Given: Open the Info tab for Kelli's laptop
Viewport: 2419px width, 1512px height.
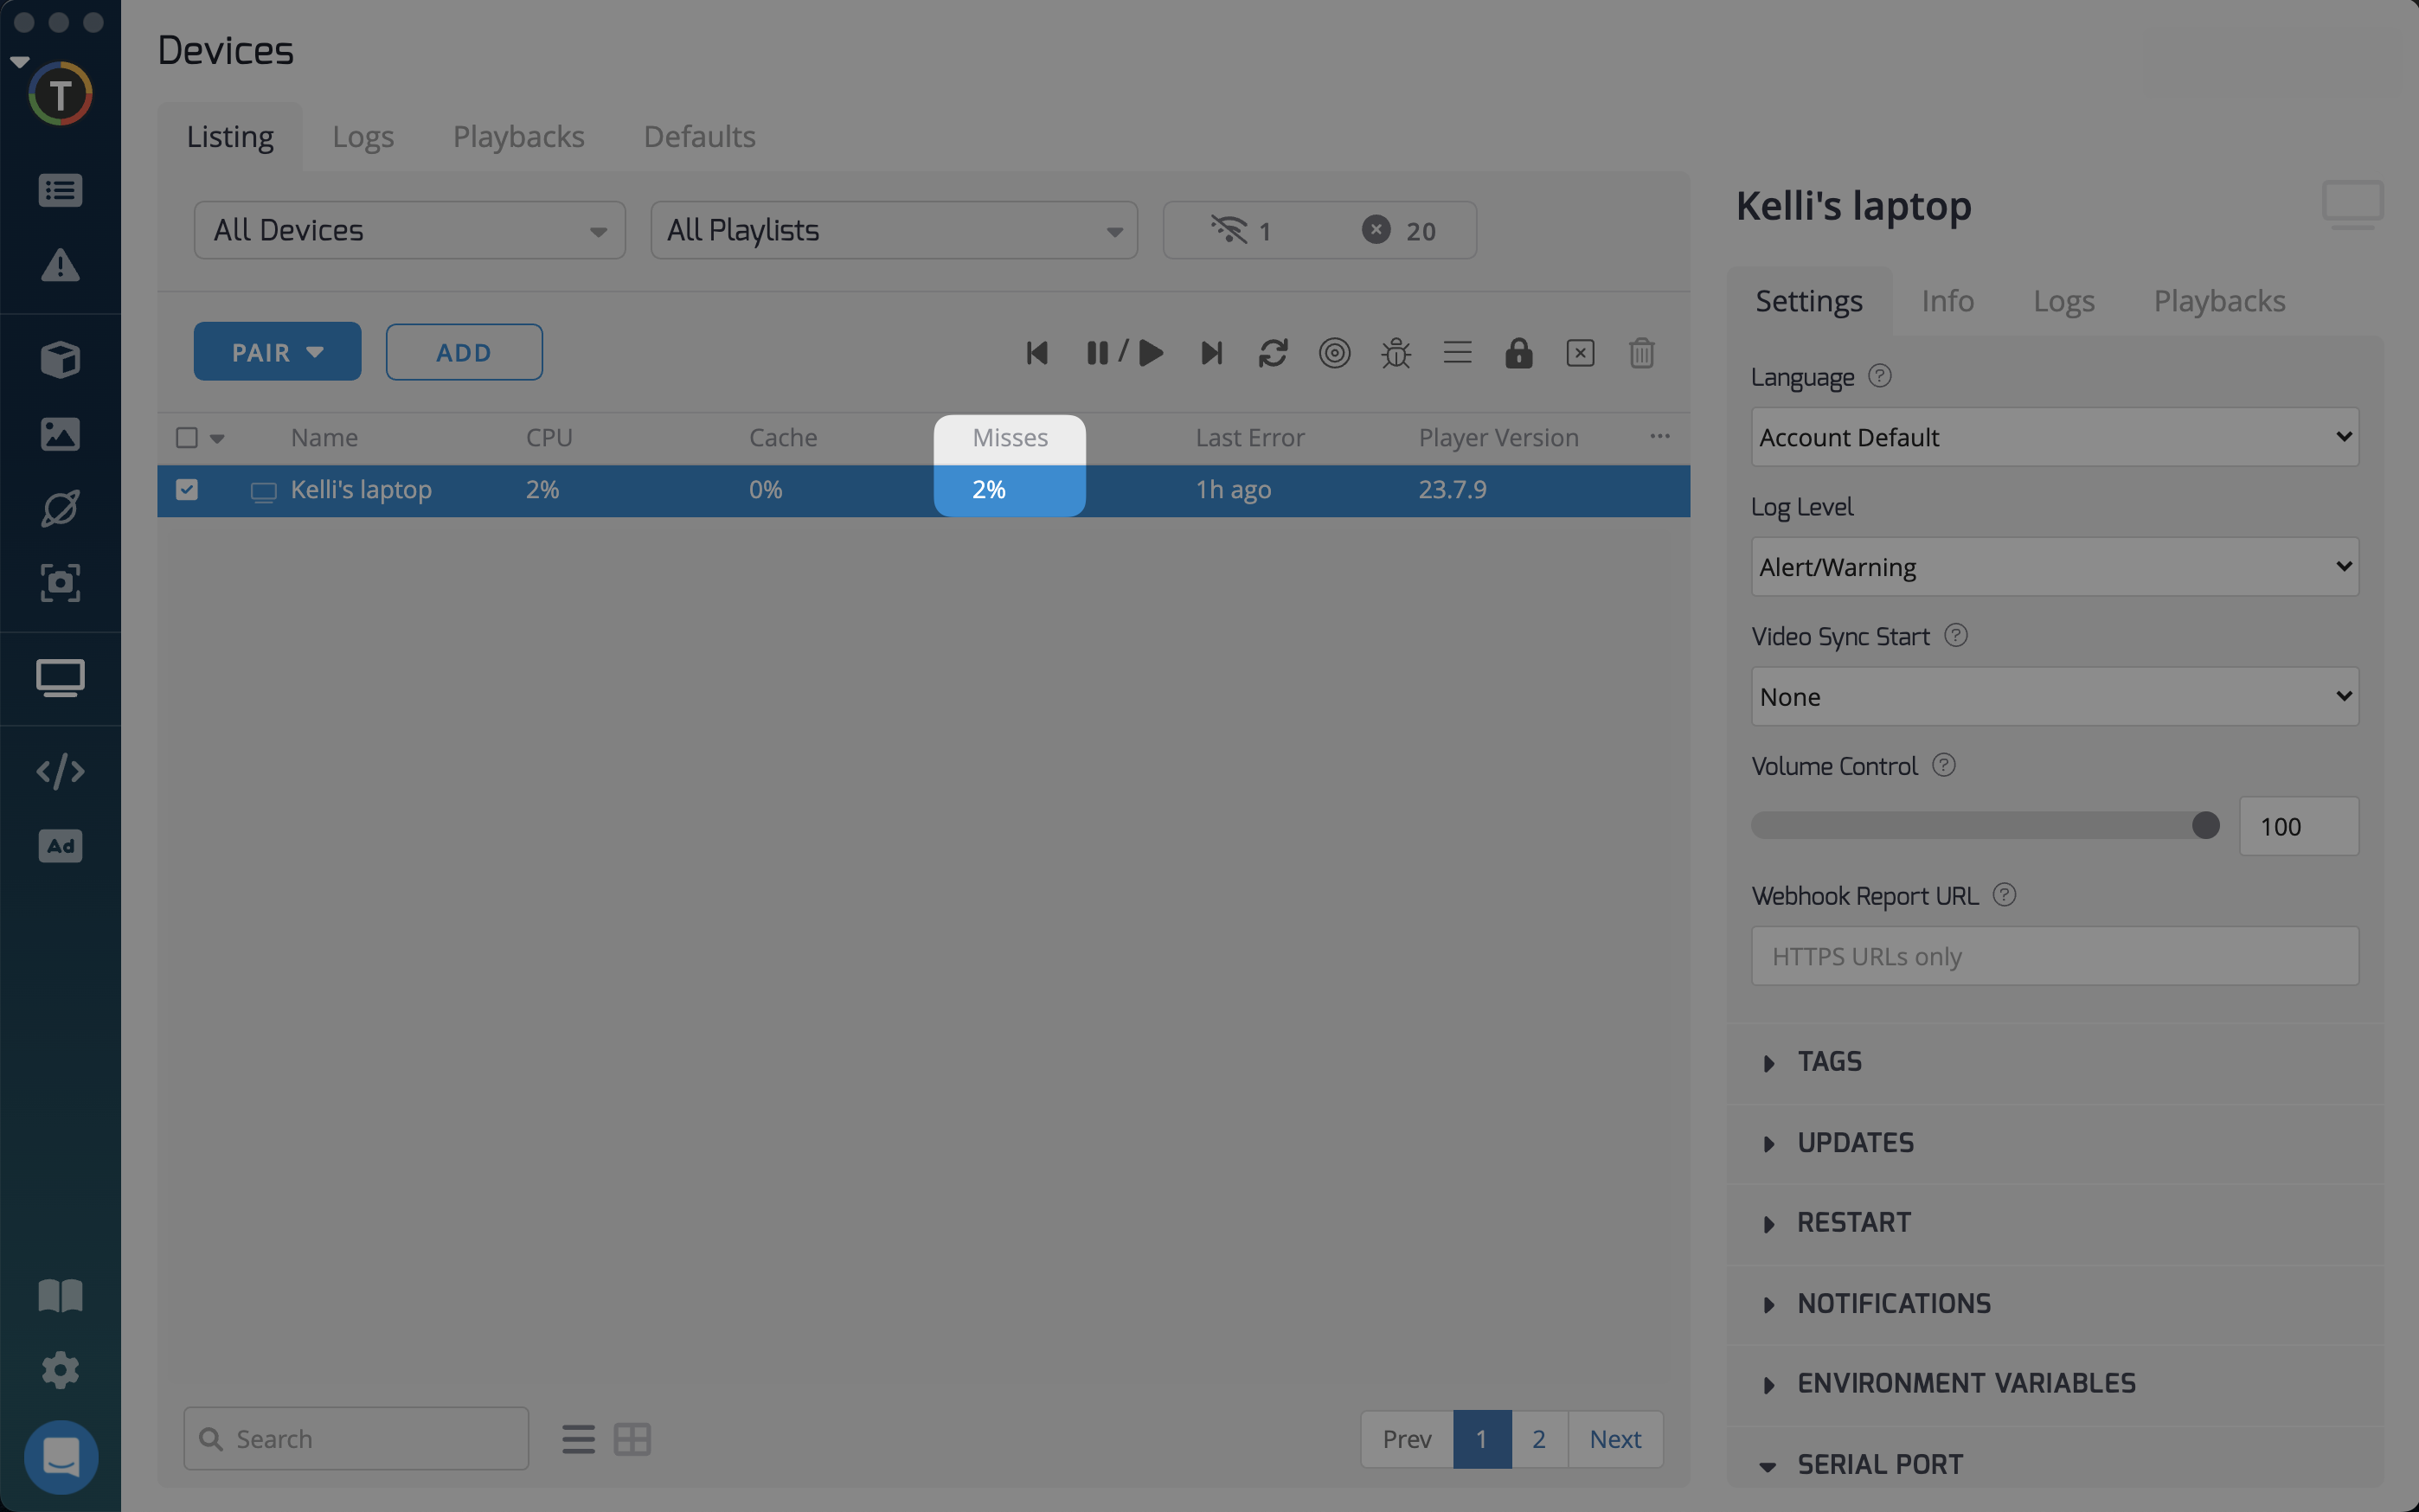Looking at the screenshot, I should point(1946,301).
